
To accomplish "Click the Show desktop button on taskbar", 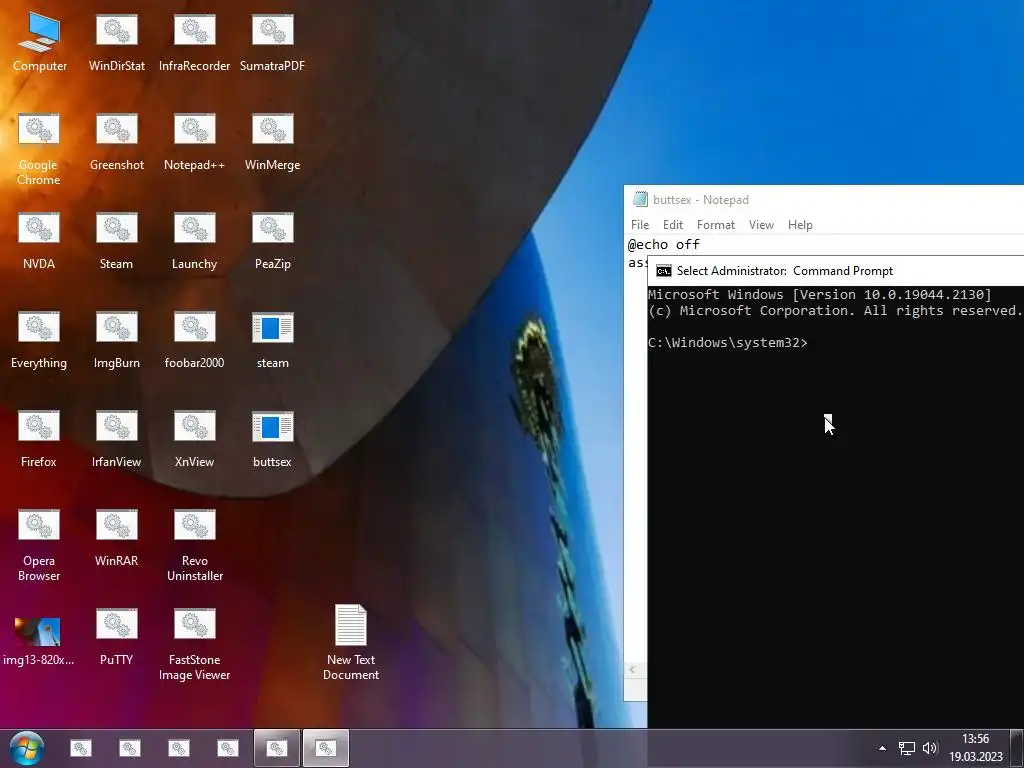I will pyautogui.click(x=1019, y=748).
